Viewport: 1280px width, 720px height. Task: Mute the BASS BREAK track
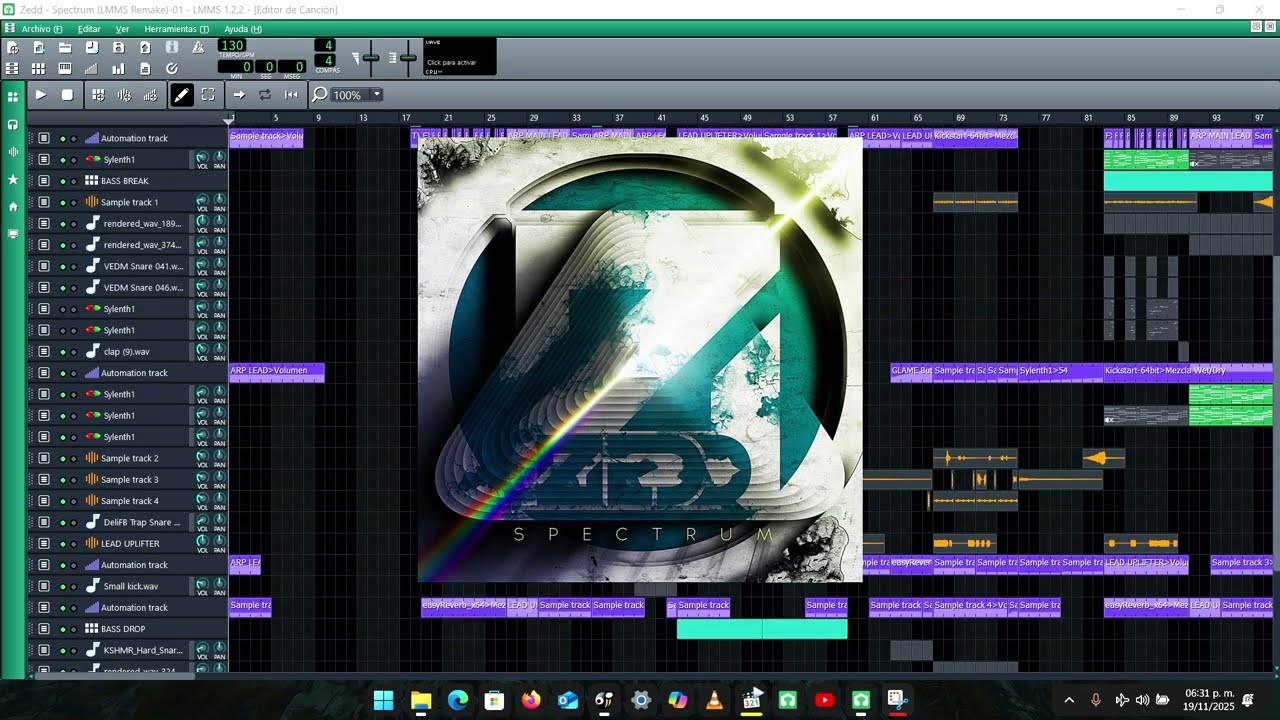click(x=63, y=181)
